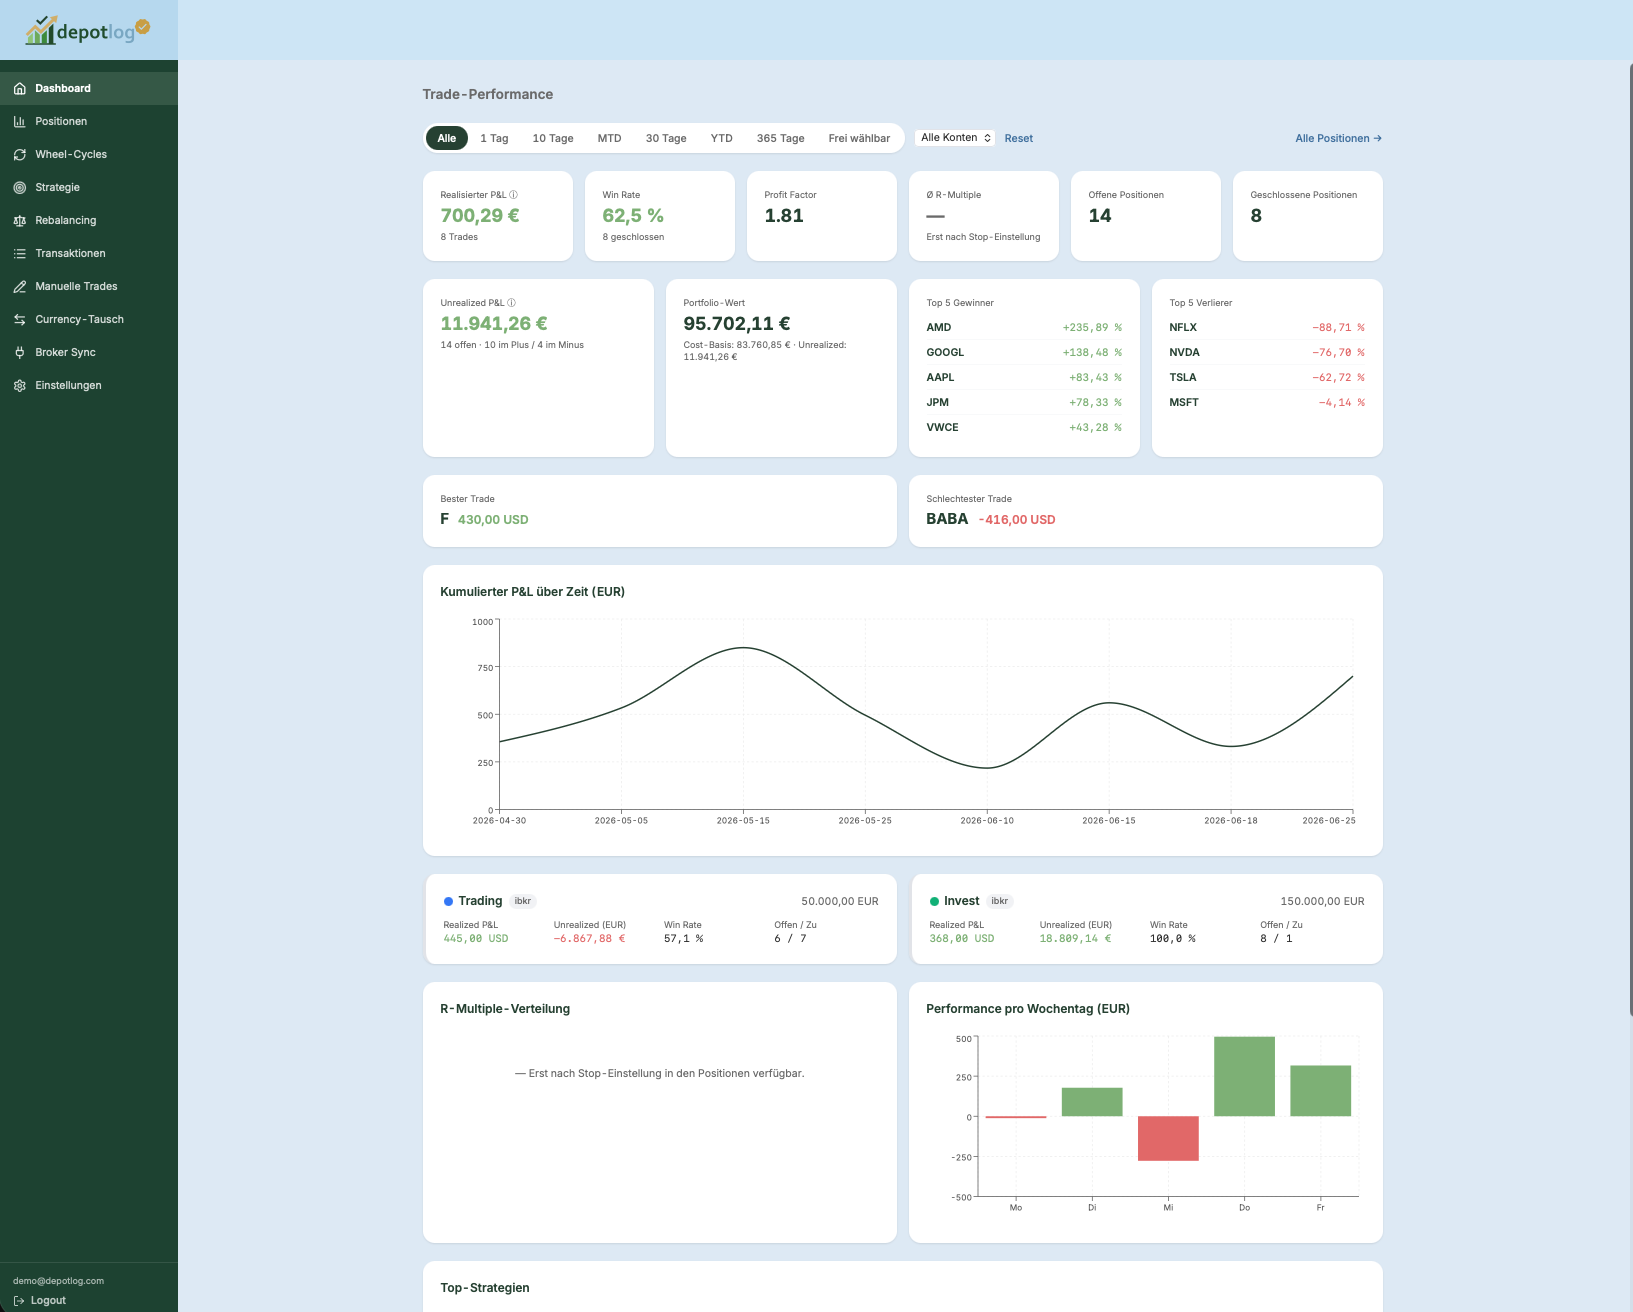The width and height of the screenshot is (1633, 1312).
Task: Click the green Di weekday bar
Action: tap(1092, 1102)
